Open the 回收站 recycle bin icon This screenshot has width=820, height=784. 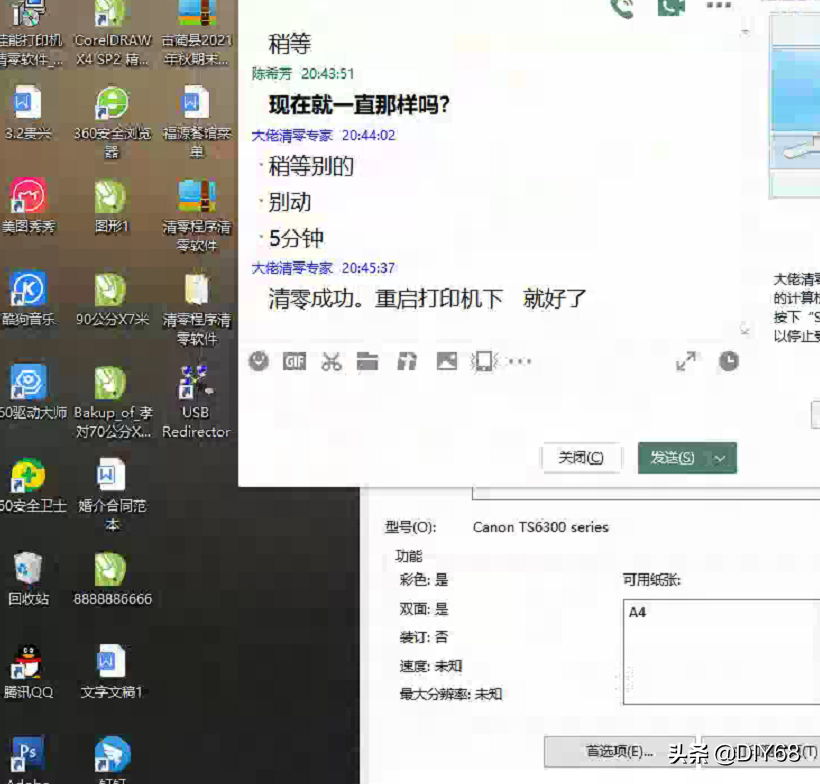click(x=28, y=579)
